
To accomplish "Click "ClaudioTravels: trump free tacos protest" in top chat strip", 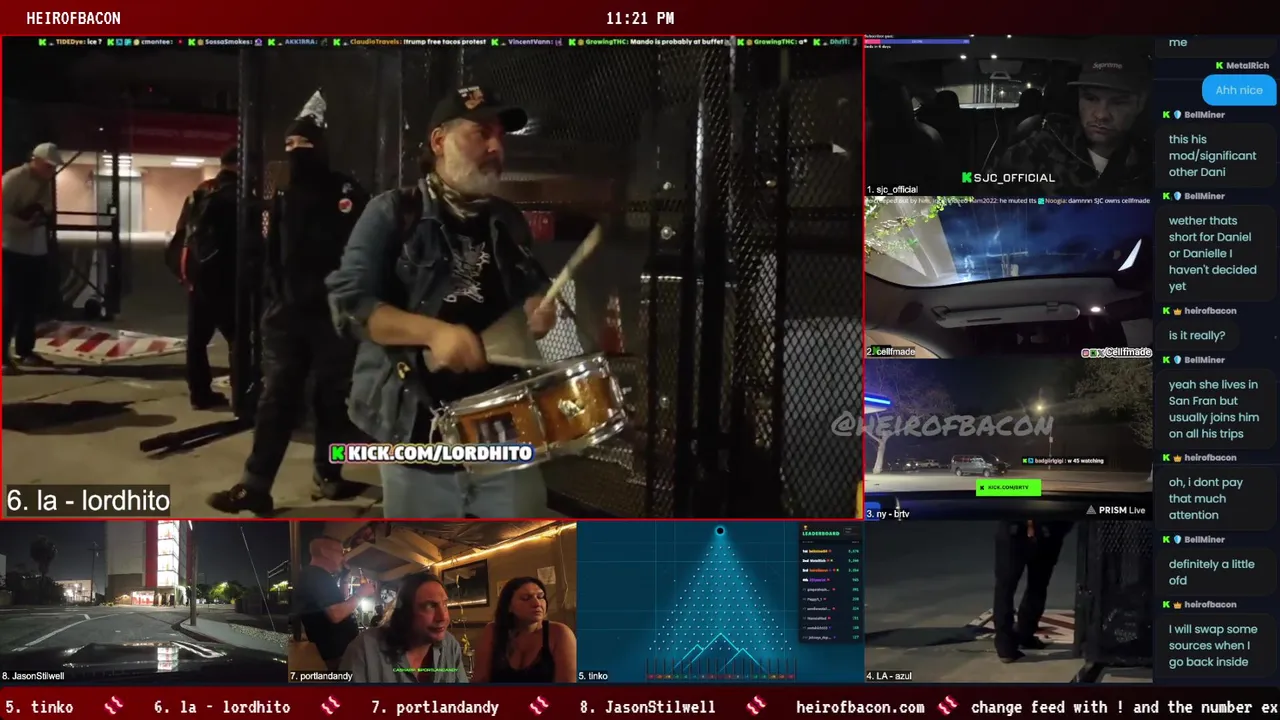I will [410, 42].
